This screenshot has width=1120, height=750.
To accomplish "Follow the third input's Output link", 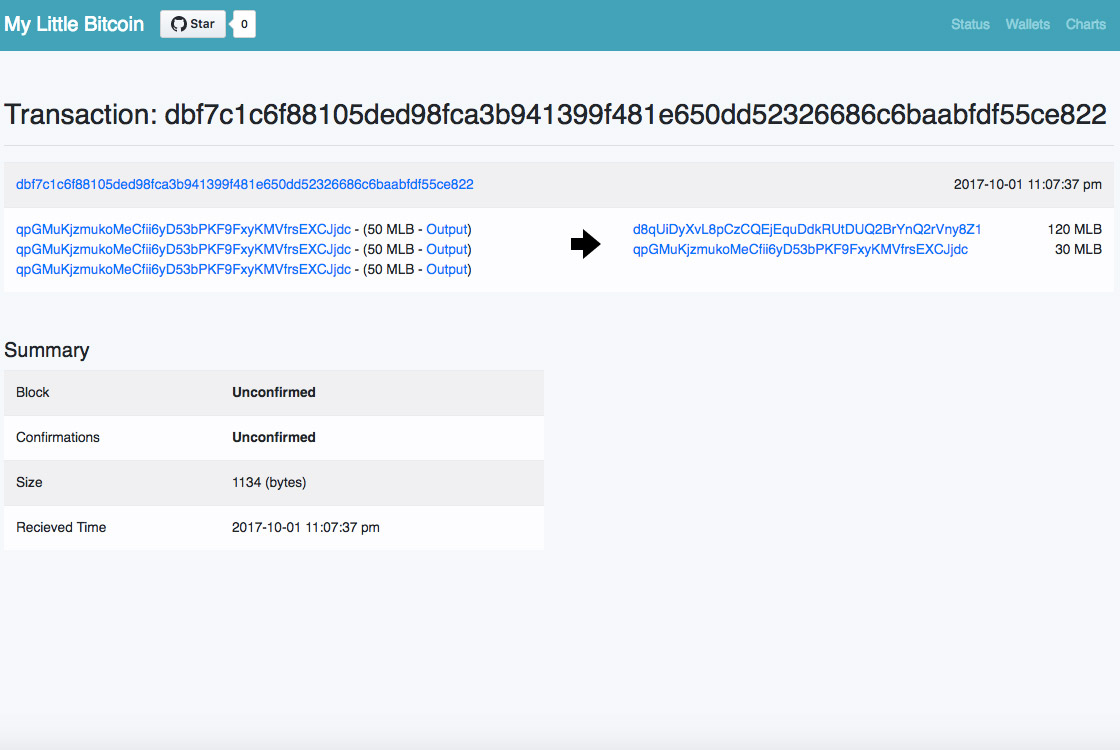I will click(x=446, y=269).
